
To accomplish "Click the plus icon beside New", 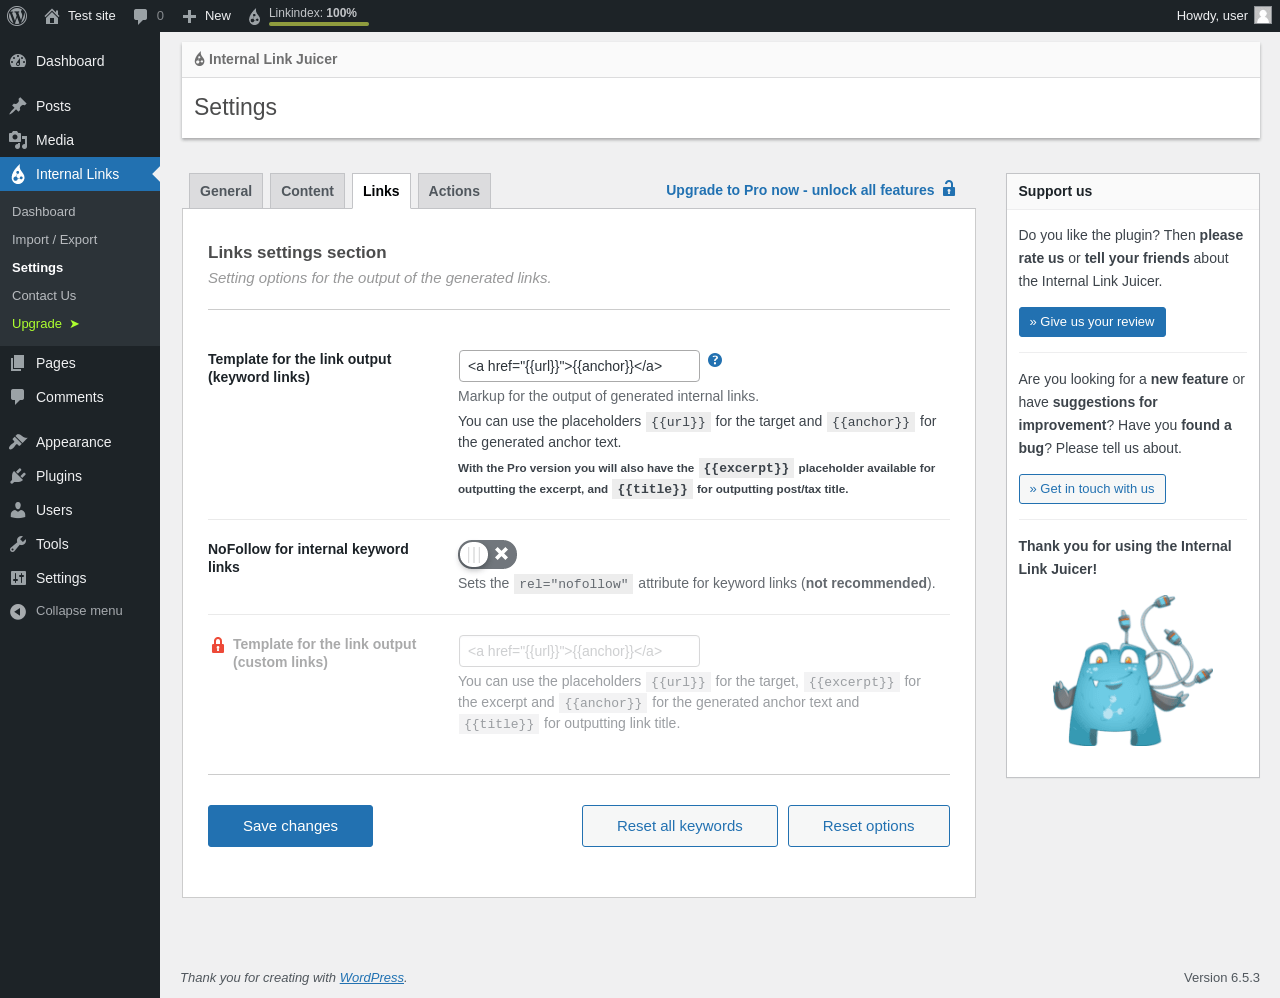I will pyautogui.click(x=189, y=16).
